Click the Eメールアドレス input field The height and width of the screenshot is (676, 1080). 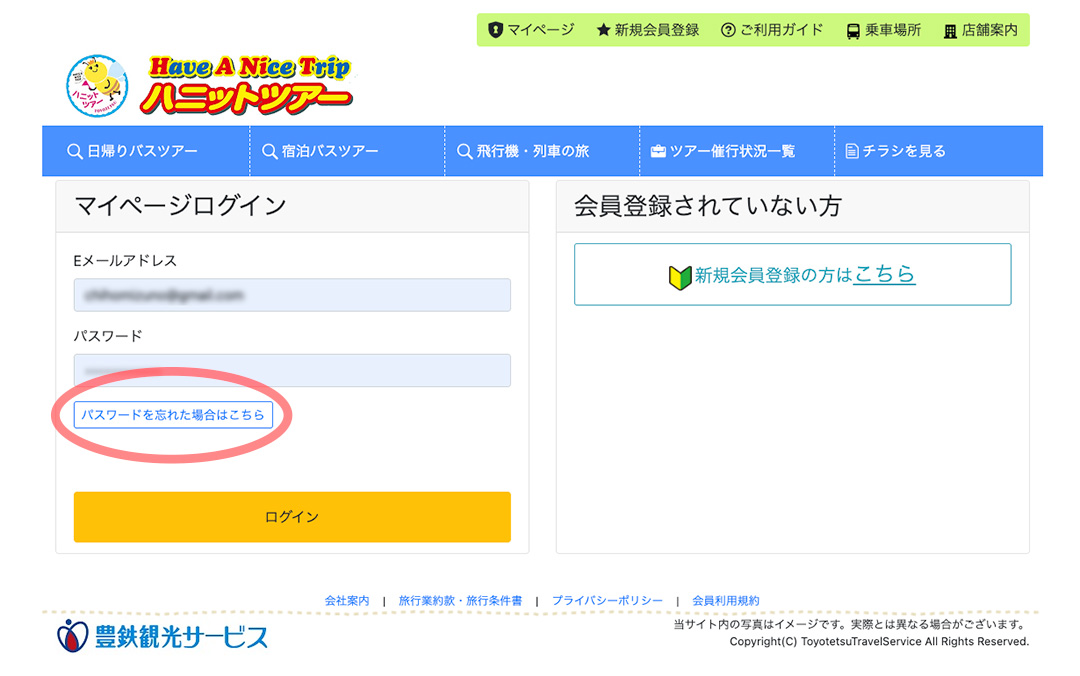[x=291, y=295]
